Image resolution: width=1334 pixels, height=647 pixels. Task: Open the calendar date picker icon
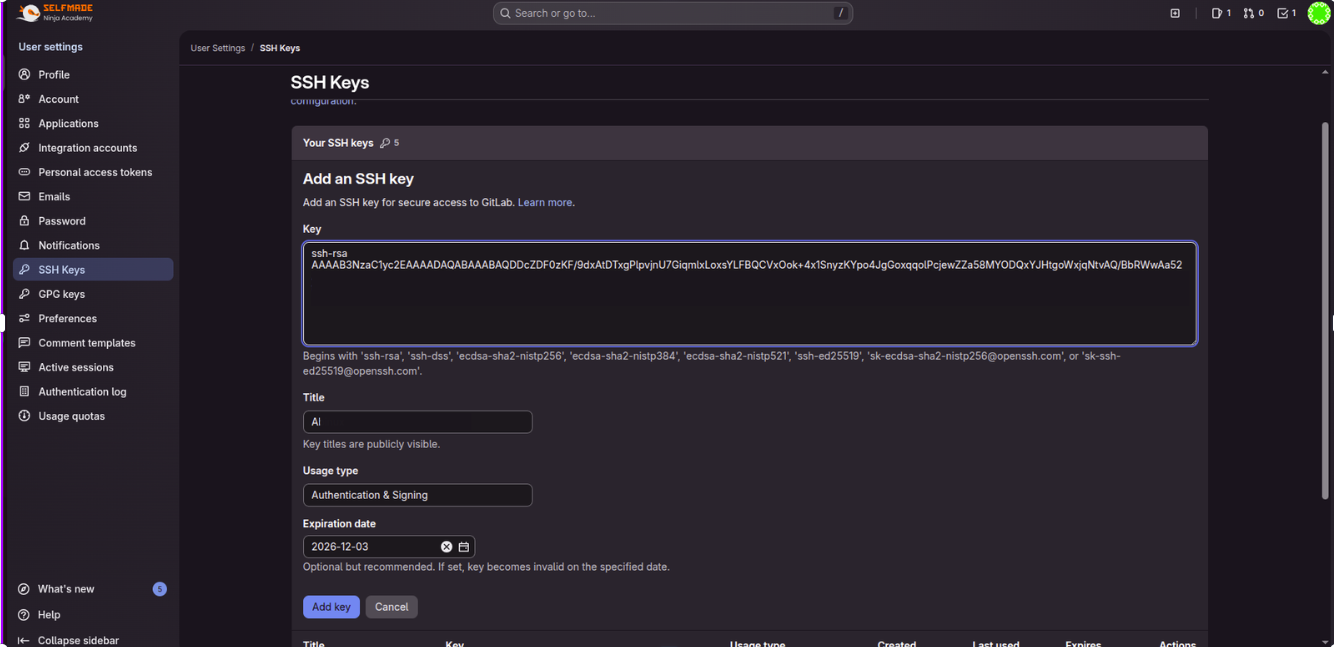point(464,547)
